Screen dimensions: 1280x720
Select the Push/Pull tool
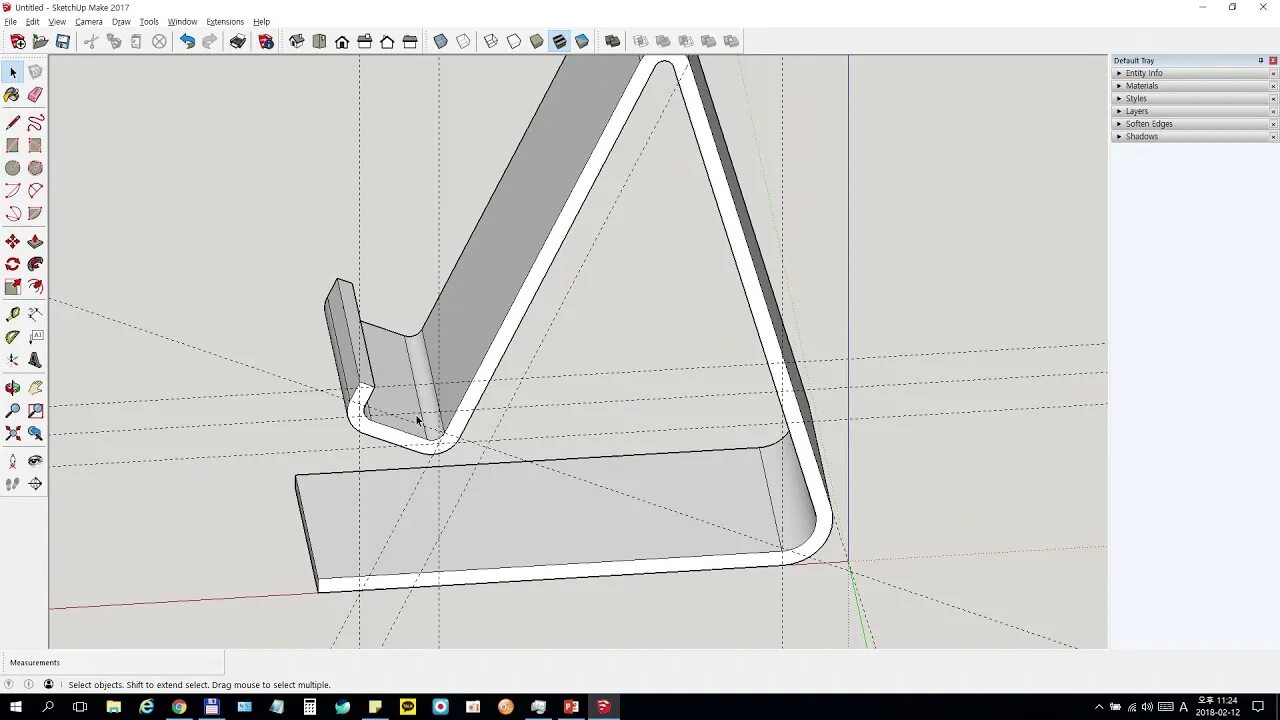point(35,242)
